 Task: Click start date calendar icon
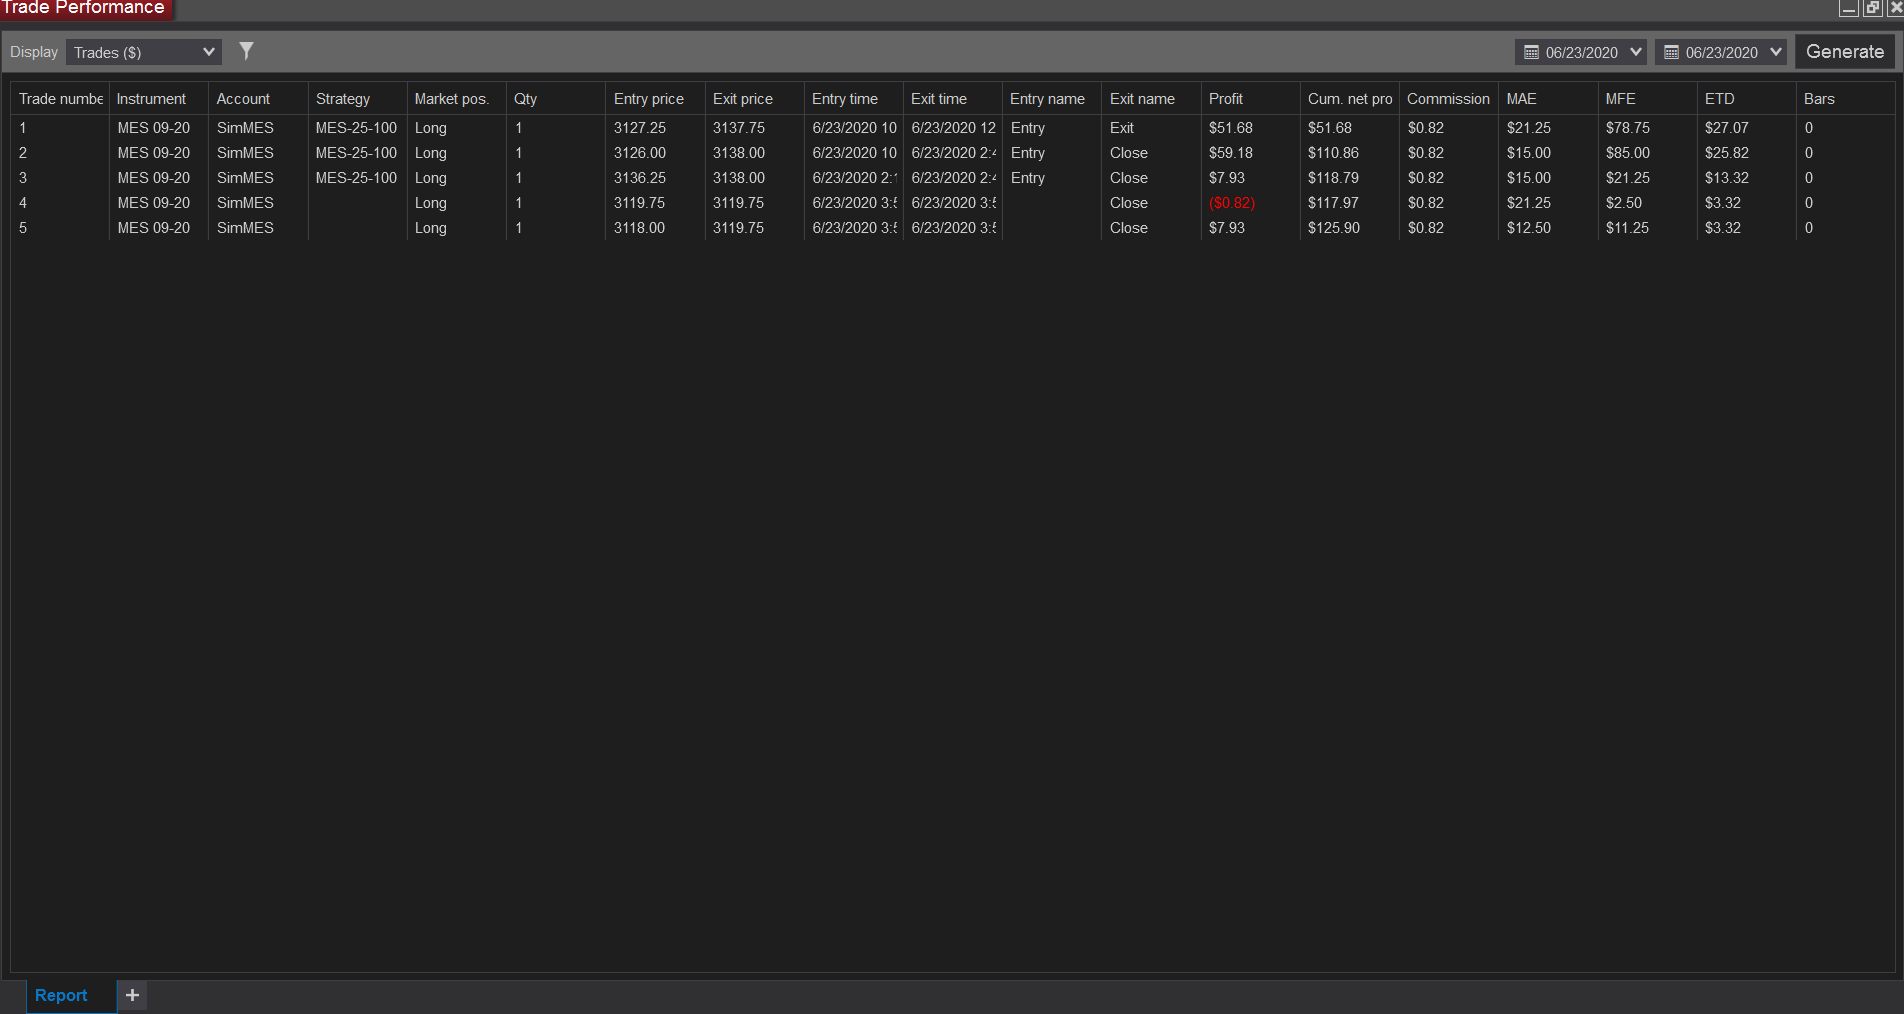coord(1531,52)
